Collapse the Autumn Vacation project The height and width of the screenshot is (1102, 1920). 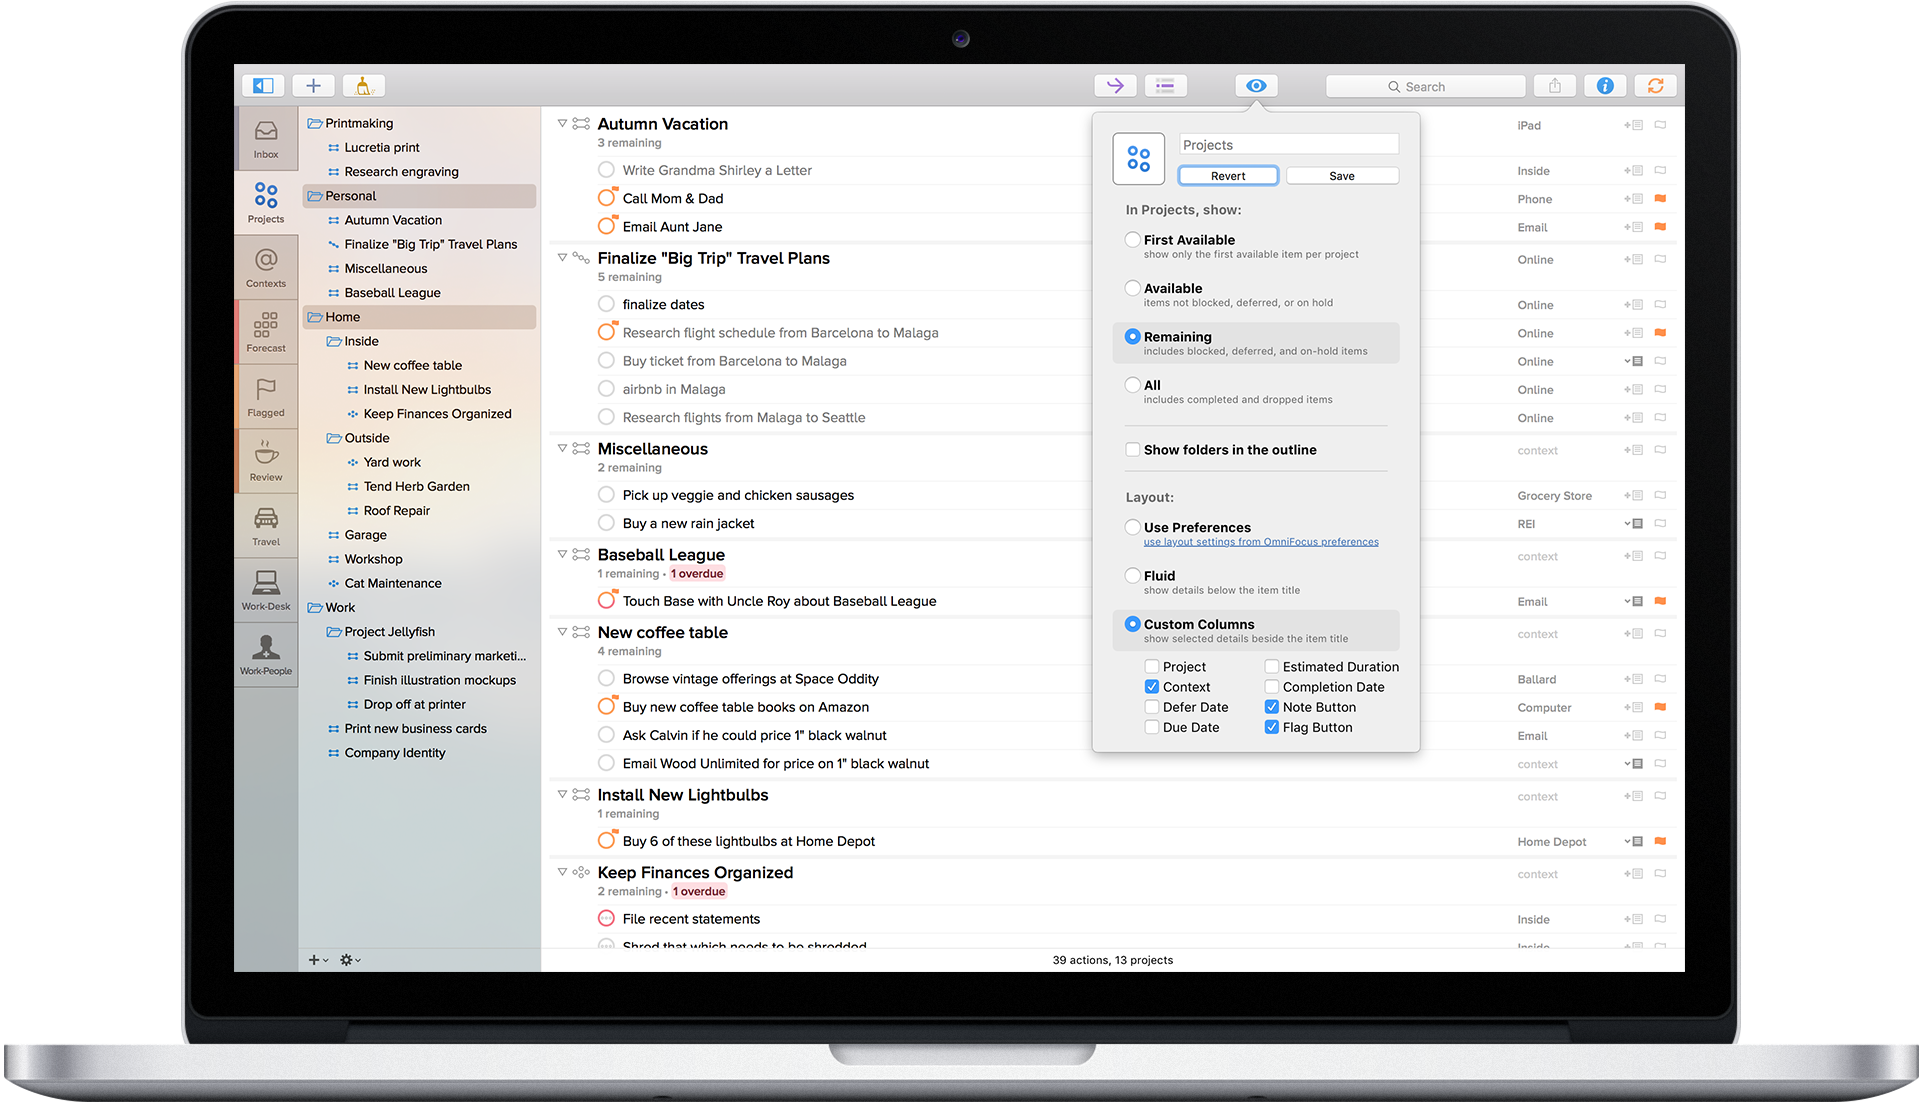562,124
